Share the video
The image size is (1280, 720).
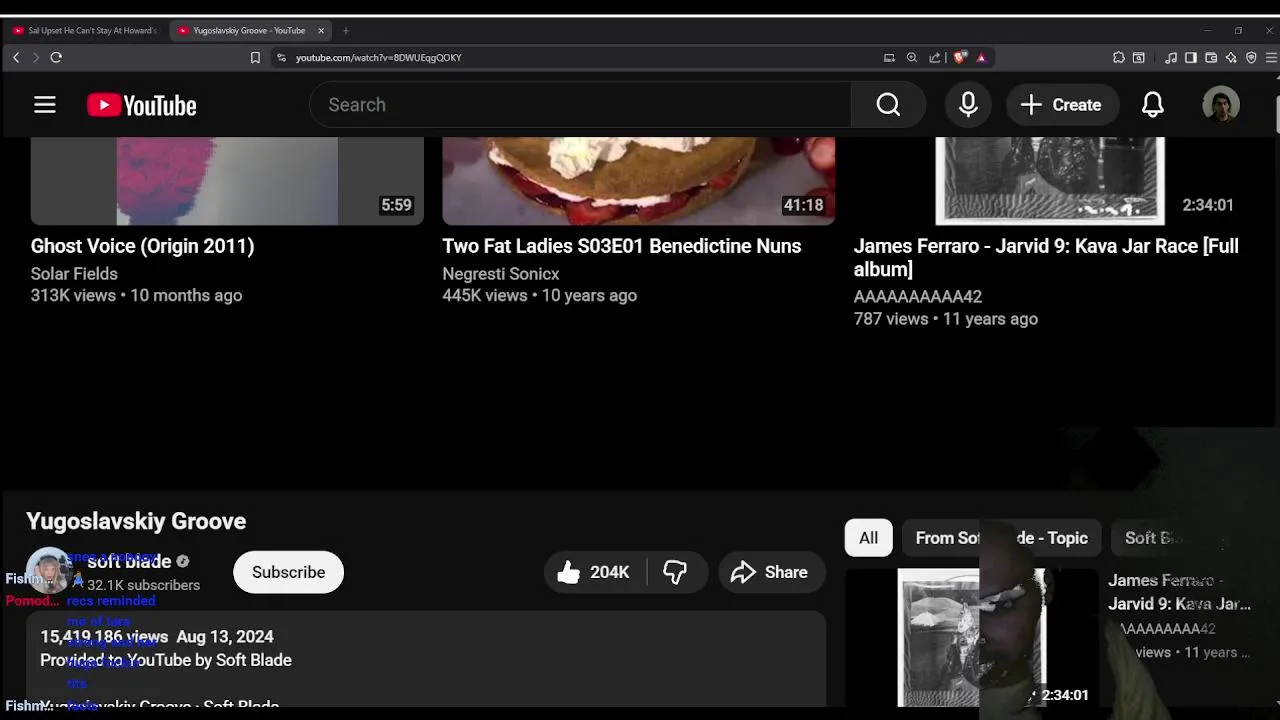(772, 572)
